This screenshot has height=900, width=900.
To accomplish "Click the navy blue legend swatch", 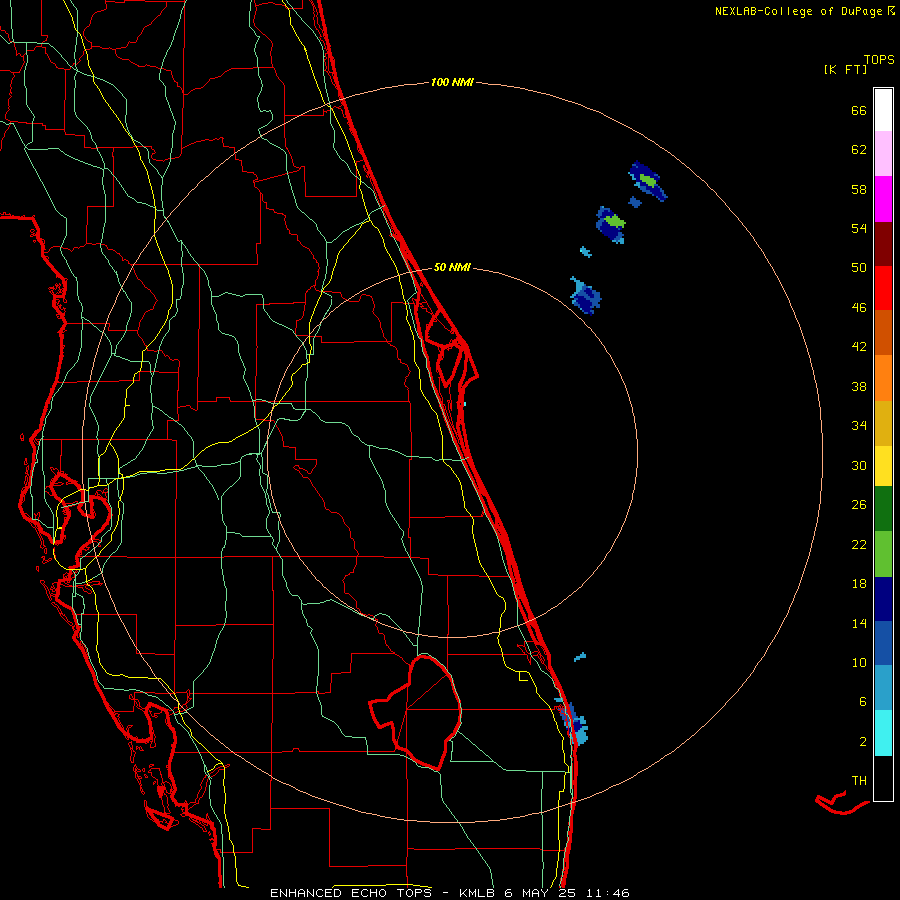I will pyautogui.click(x=883, y=599).
